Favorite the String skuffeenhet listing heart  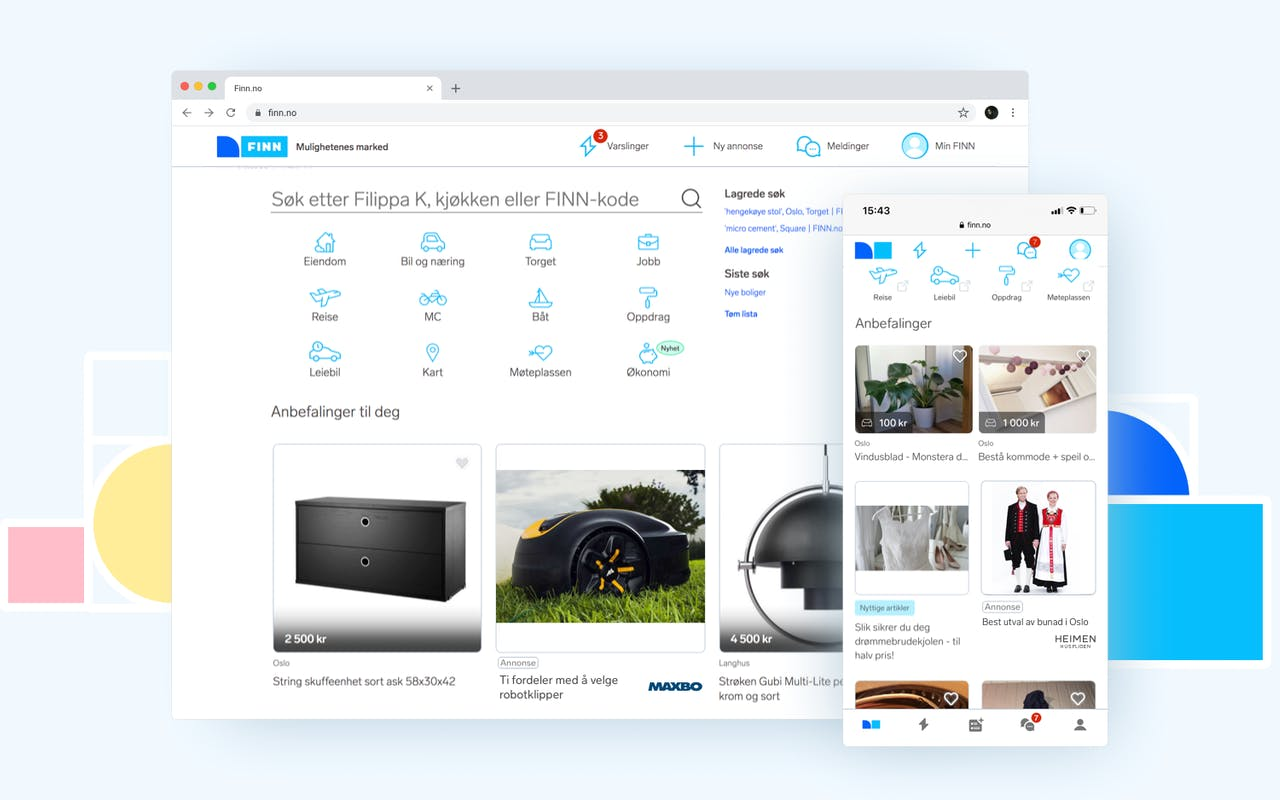click(x=462, y=463)
